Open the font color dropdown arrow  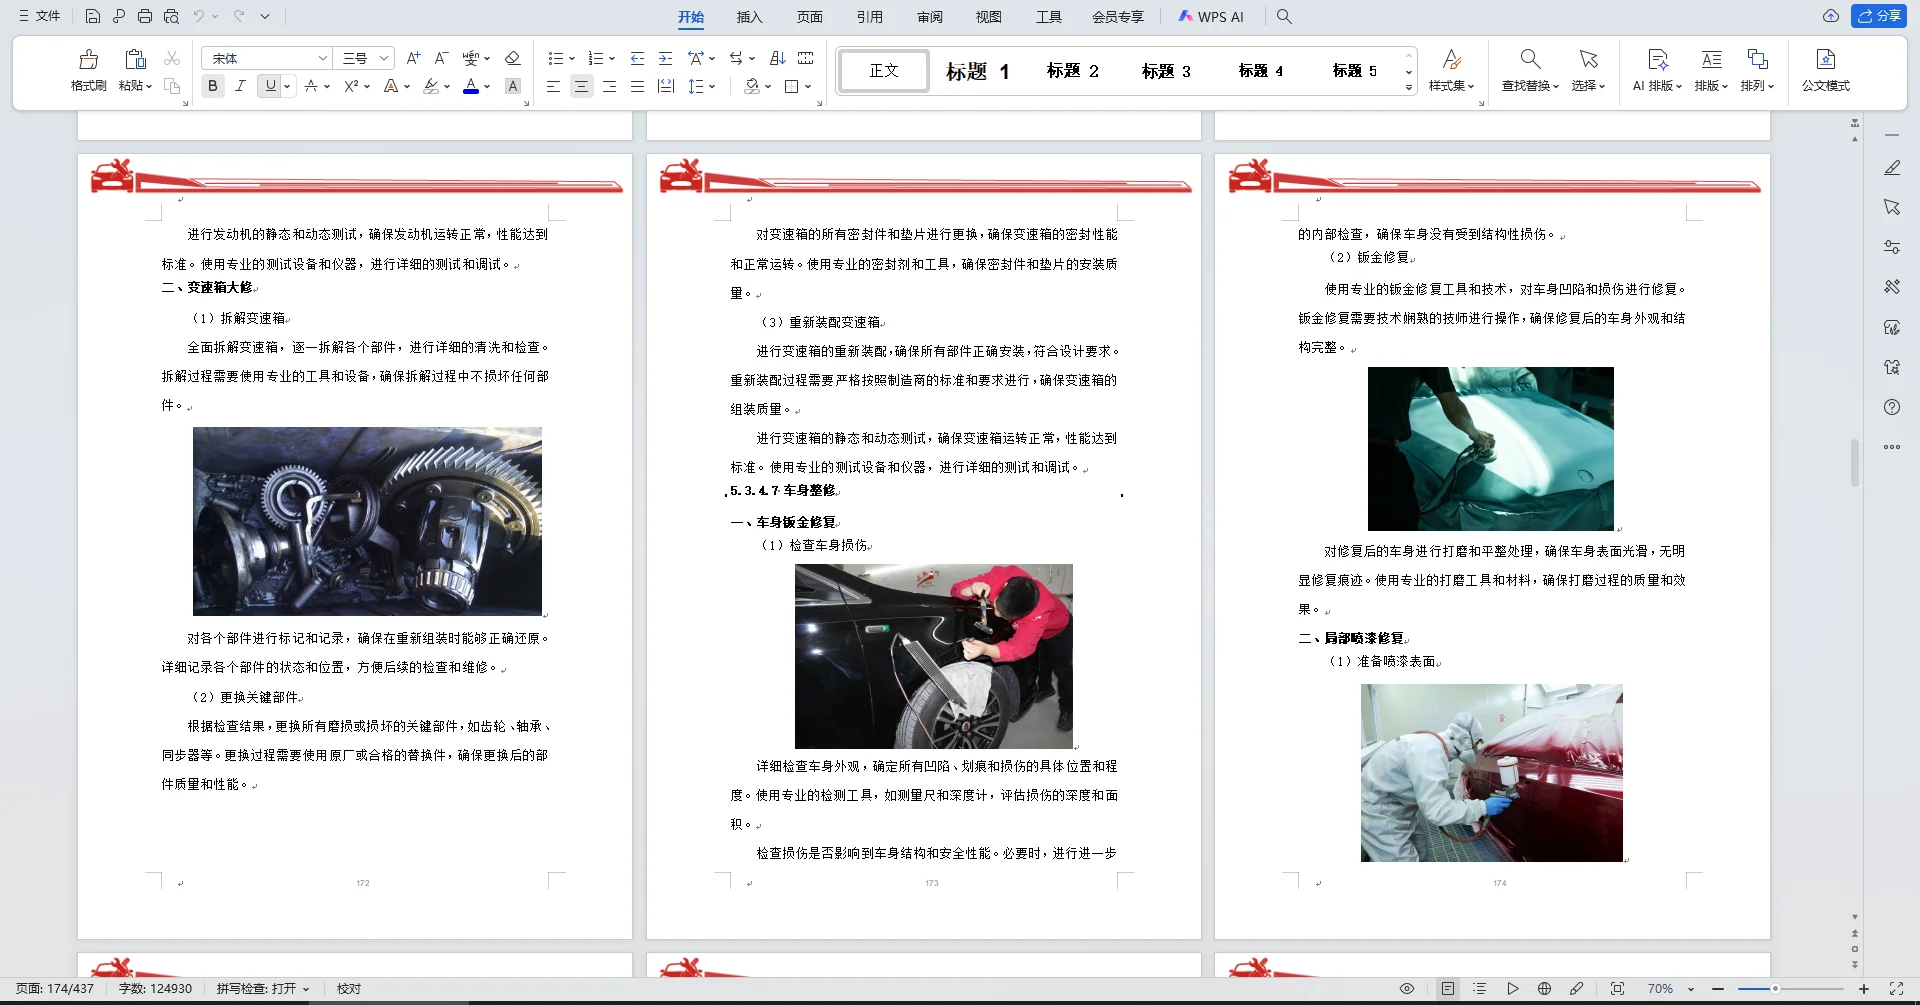coord(487,86)
